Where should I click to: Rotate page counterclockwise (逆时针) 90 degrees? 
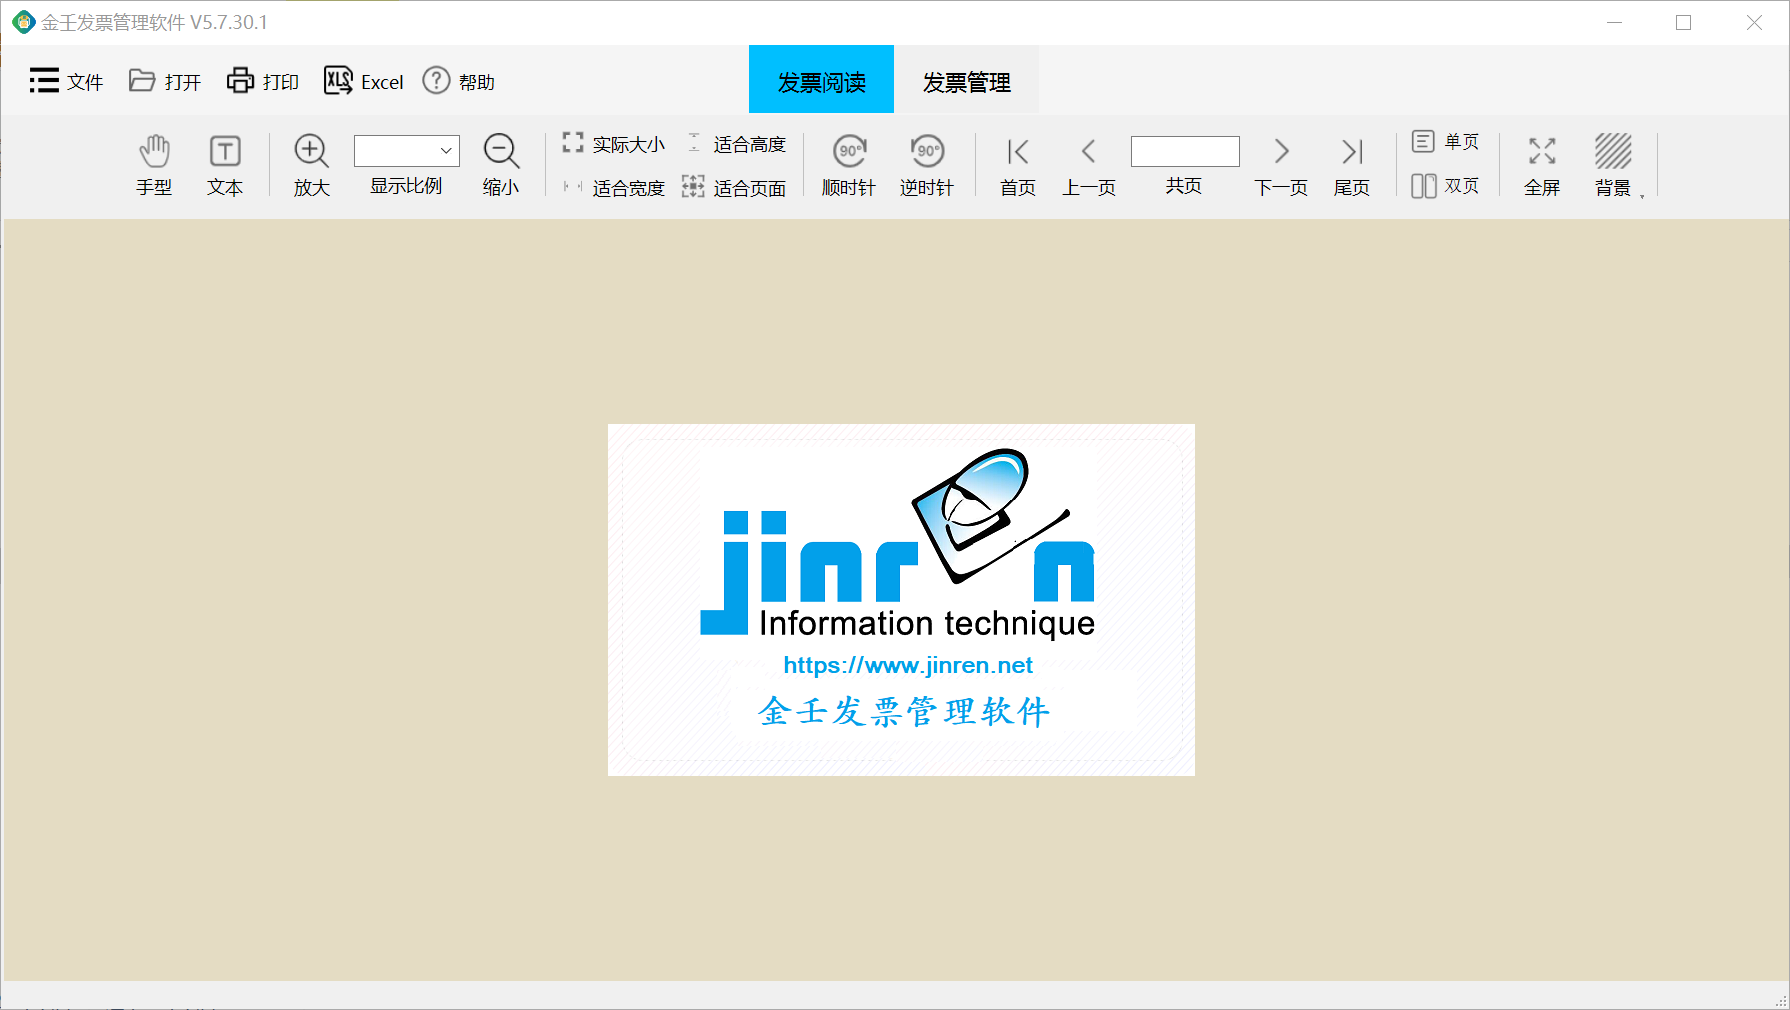(926, 165)
